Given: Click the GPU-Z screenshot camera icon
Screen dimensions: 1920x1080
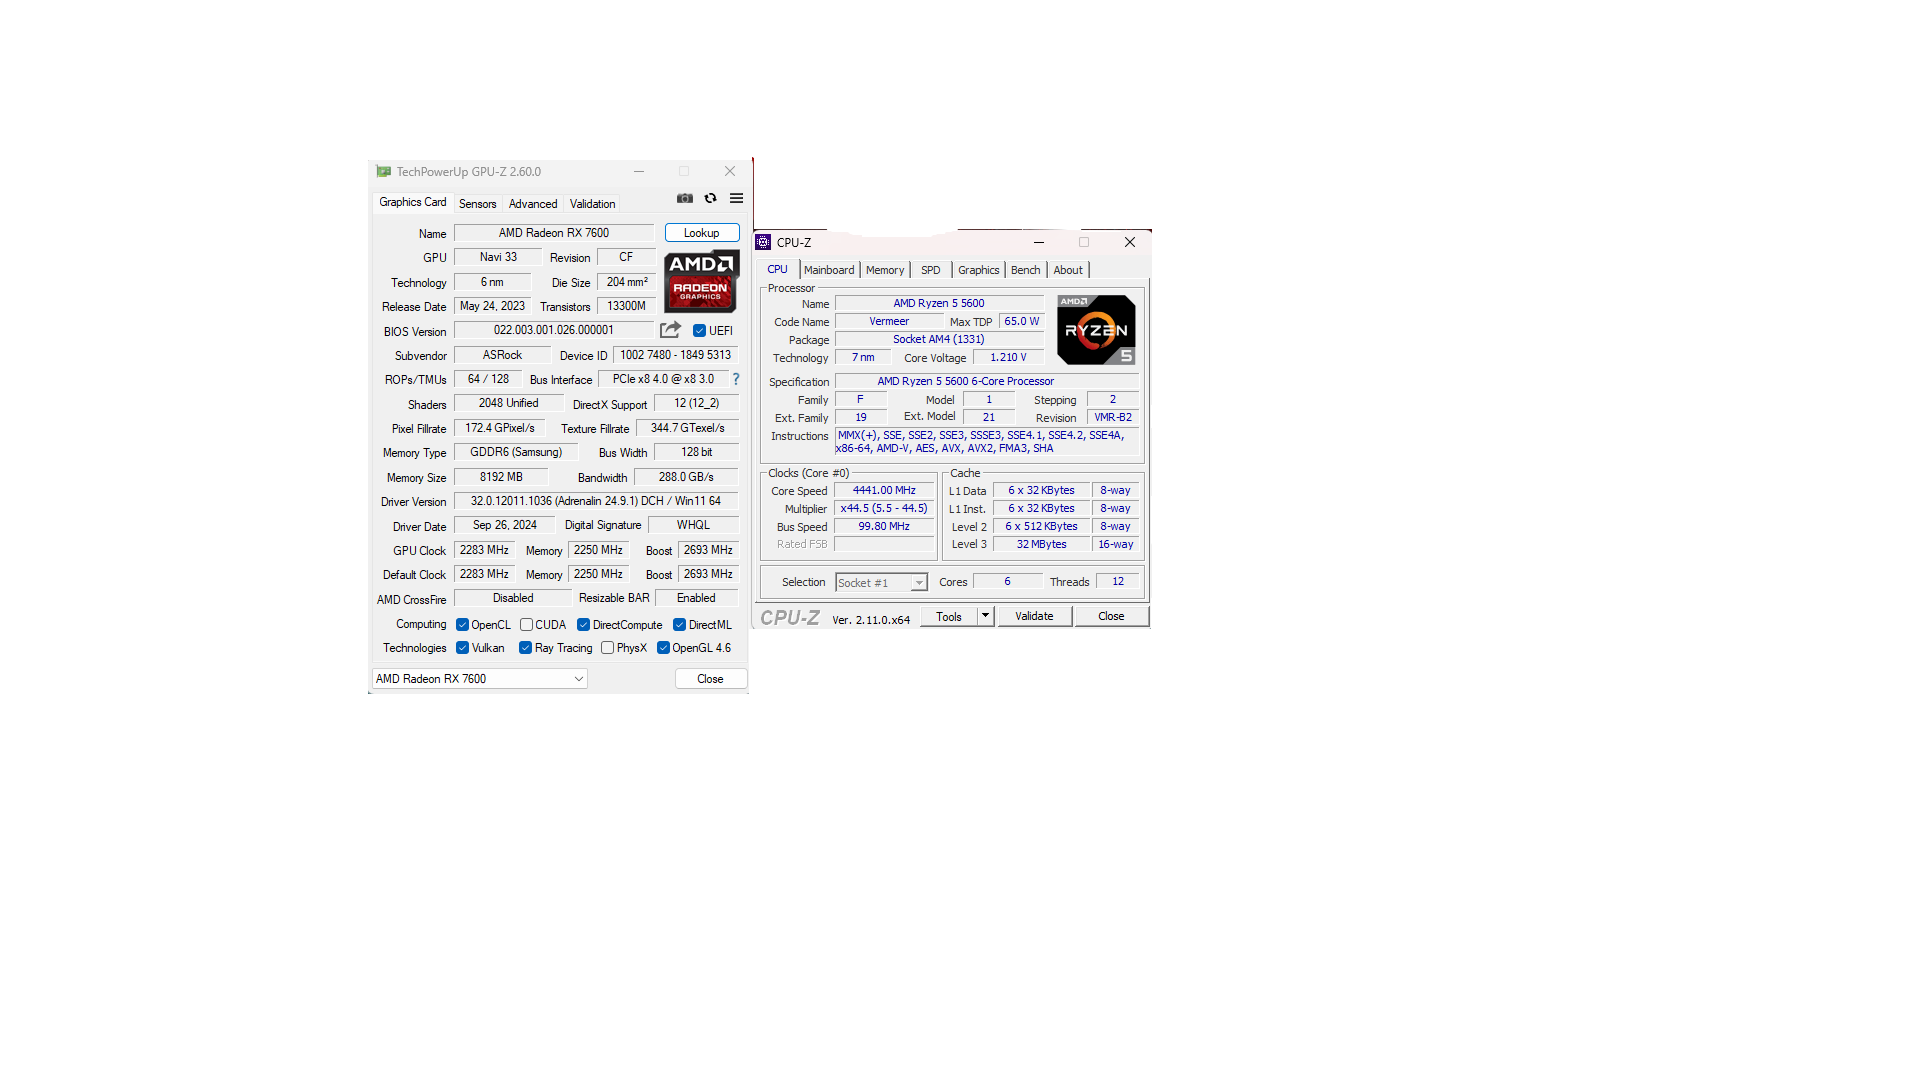Looking at the screenshot, I should (685, 198).
